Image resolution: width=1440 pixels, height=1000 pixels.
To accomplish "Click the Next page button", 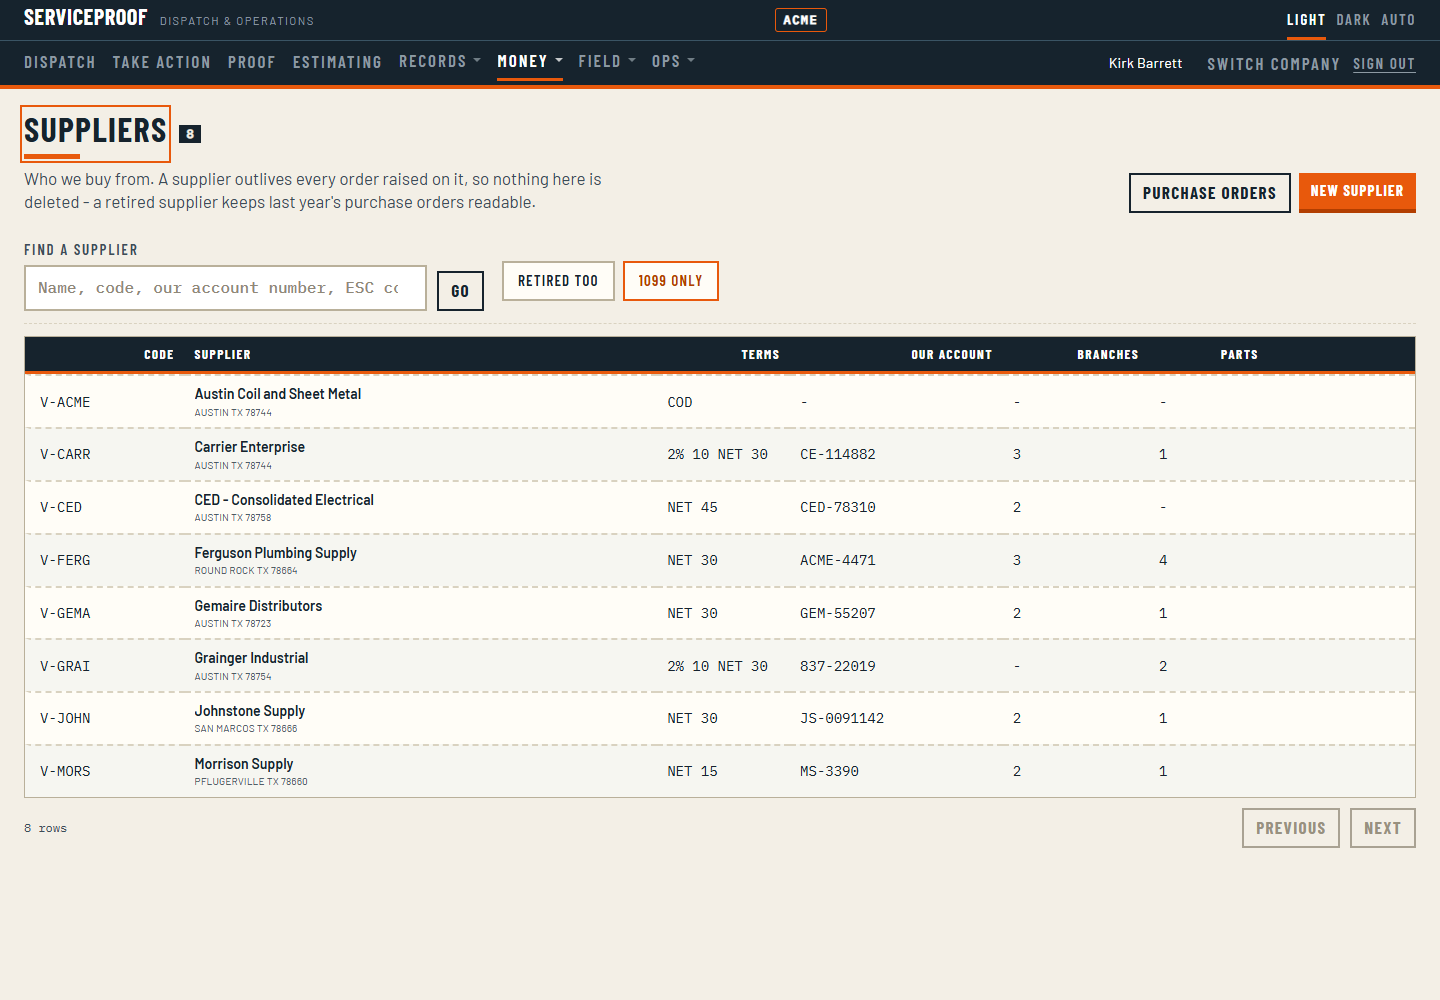I will pos(1383,828).
